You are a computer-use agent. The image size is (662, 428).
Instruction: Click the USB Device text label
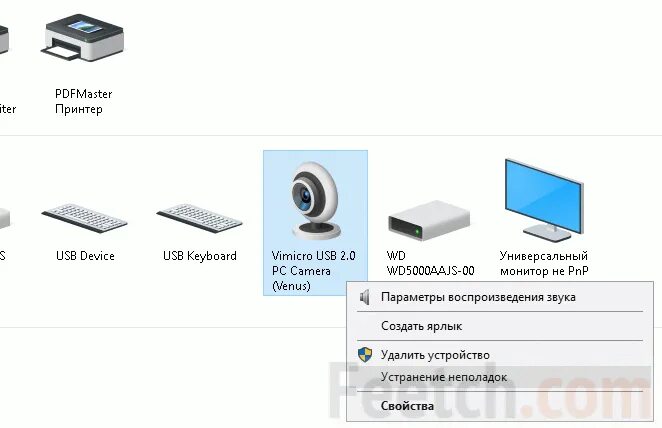[x=85, y=256]
